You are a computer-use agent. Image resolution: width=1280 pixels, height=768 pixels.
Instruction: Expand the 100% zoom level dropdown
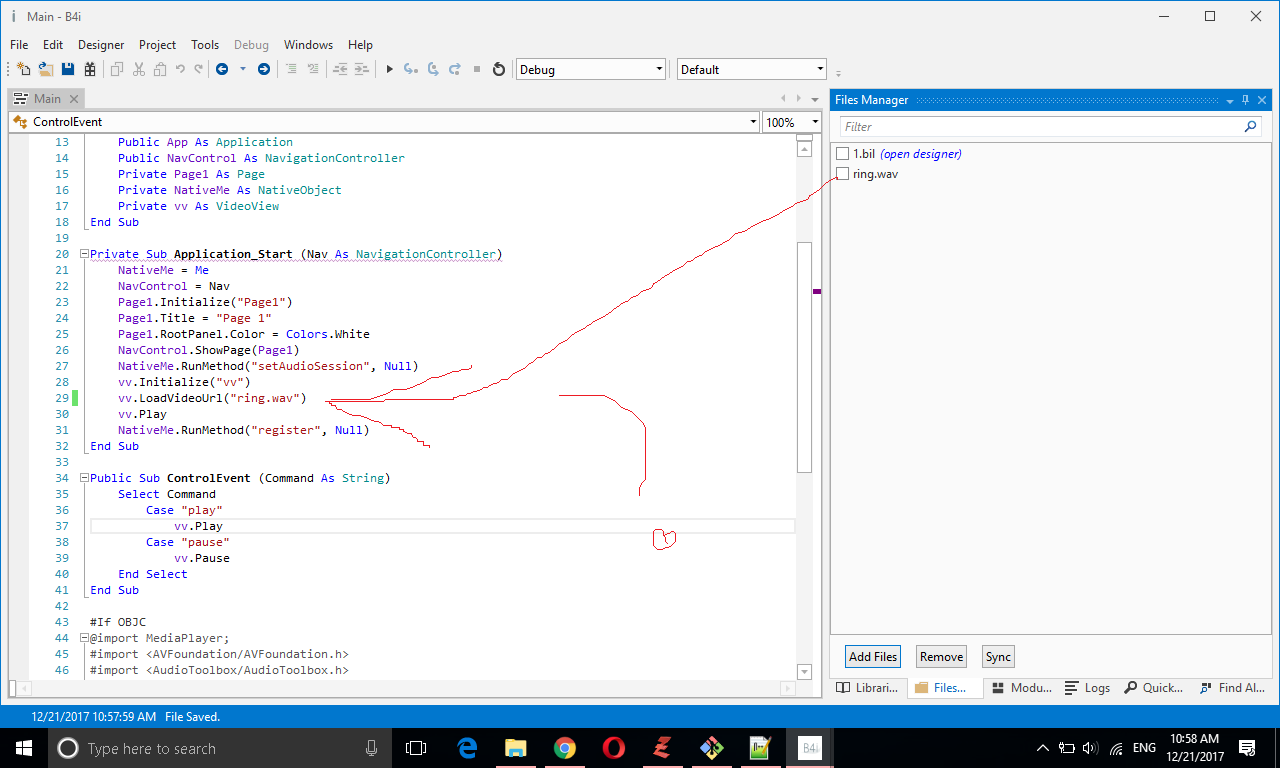814,122
